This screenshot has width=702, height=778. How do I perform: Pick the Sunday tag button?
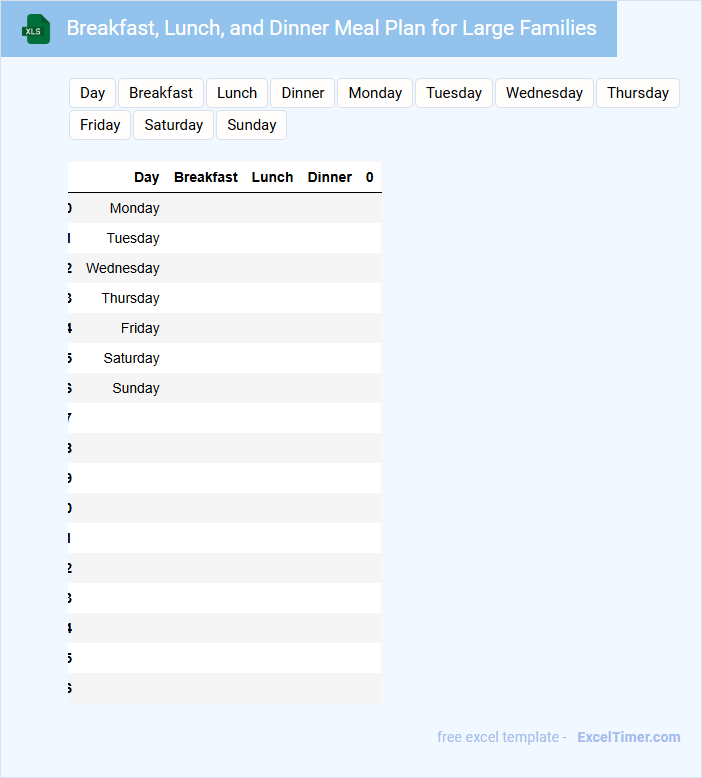[x=252, y=125]
